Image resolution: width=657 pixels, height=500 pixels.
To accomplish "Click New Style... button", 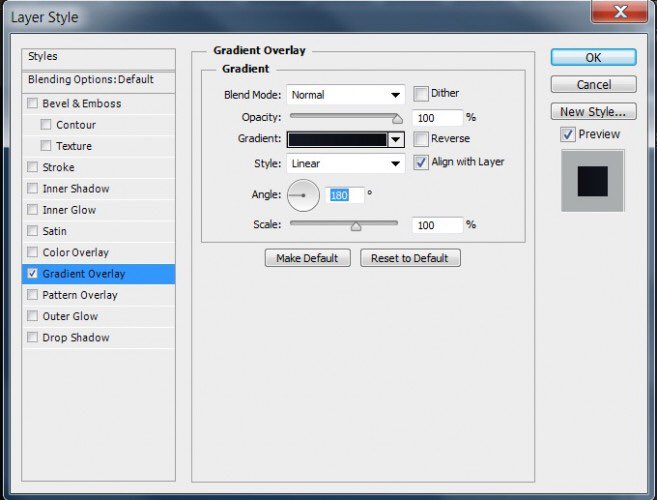I will [593, 111].
